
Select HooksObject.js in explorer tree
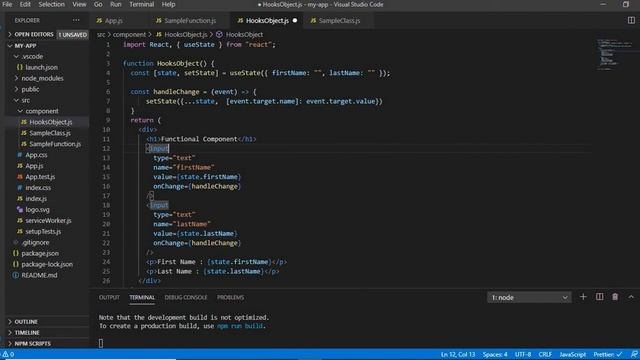(51, 122)
